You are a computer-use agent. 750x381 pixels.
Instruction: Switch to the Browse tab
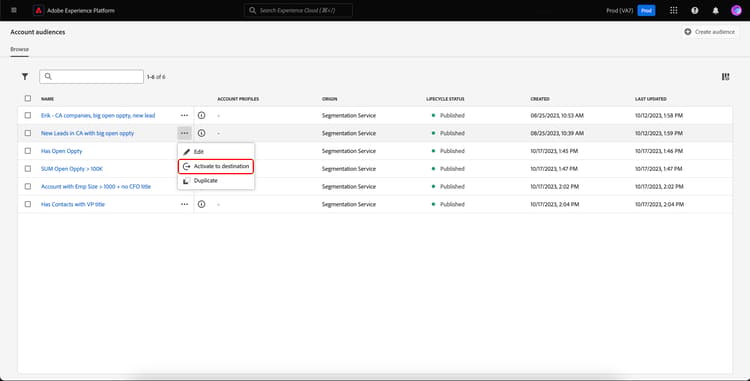pos(20,49)
